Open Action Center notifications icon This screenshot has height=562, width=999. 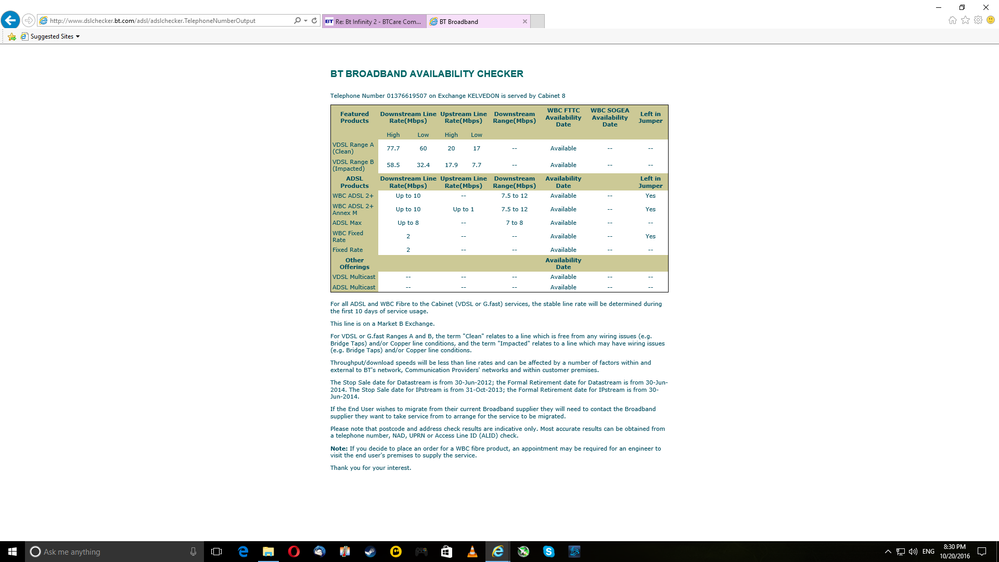pyautogui.click(x=982, y=551)
